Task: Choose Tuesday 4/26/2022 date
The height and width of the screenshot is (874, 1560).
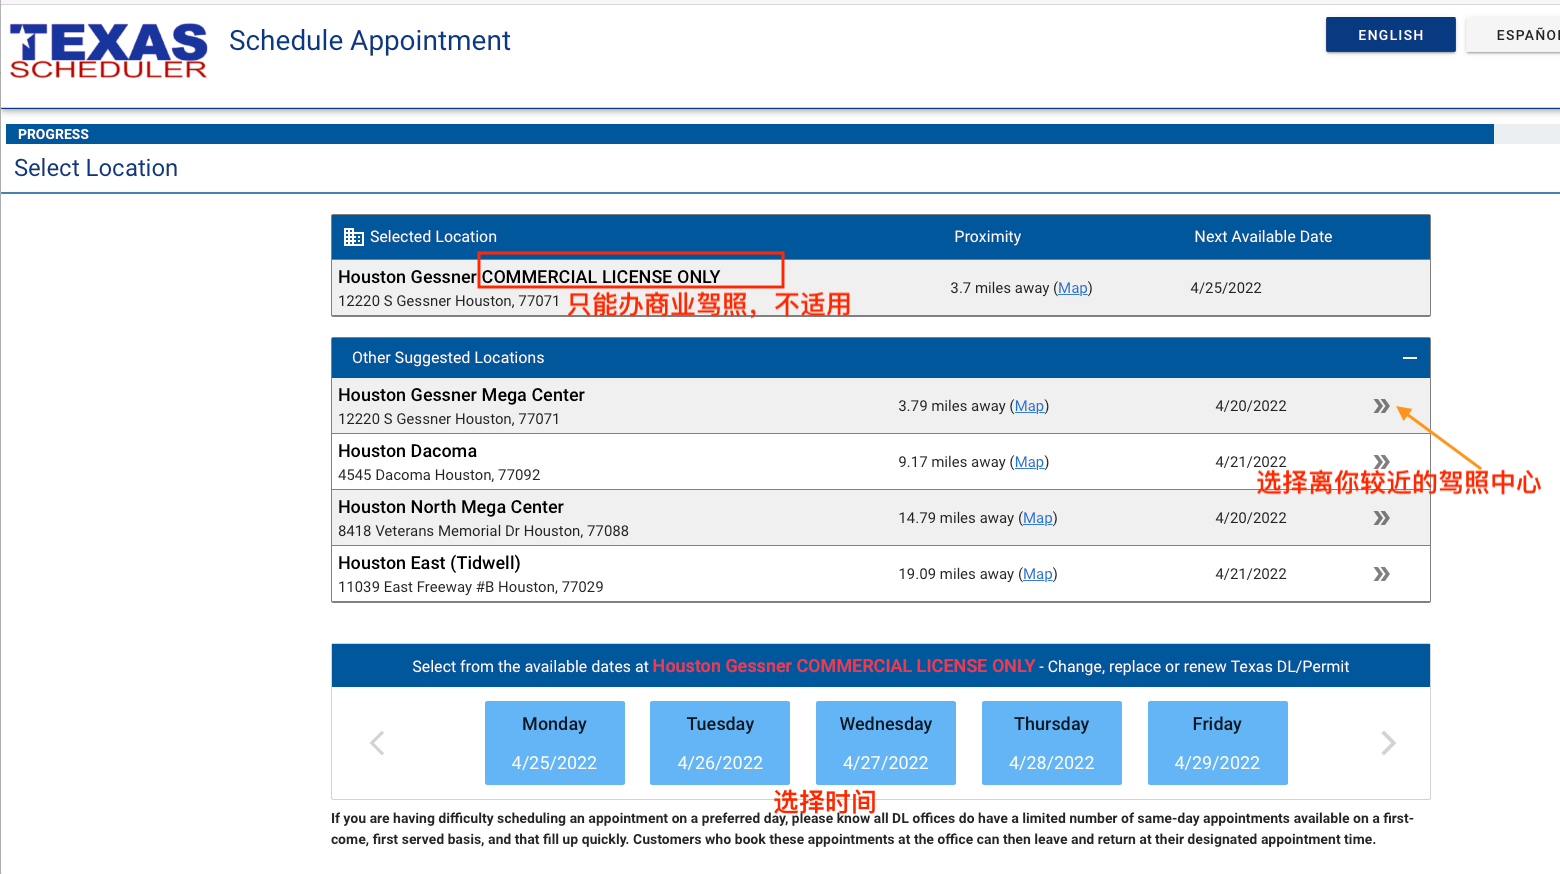Action: [720, 743]
